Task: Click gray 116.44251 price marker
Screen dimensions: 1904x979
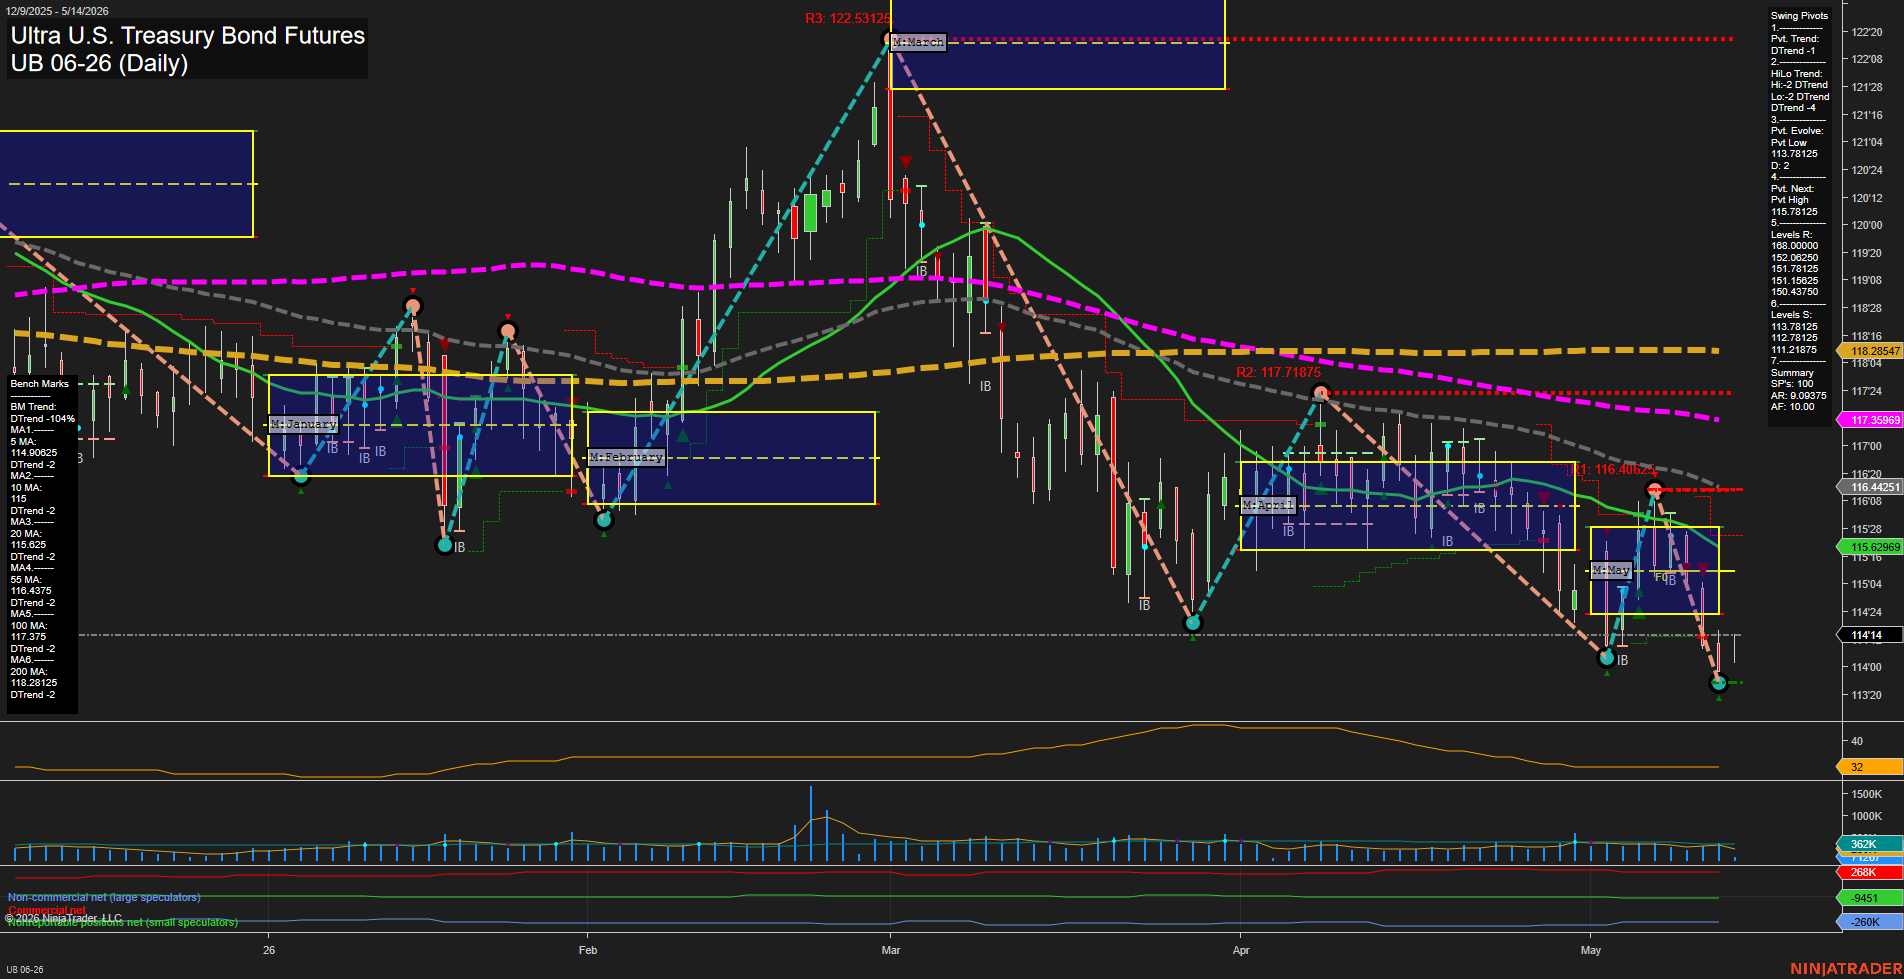Action: pos(1870,487)
